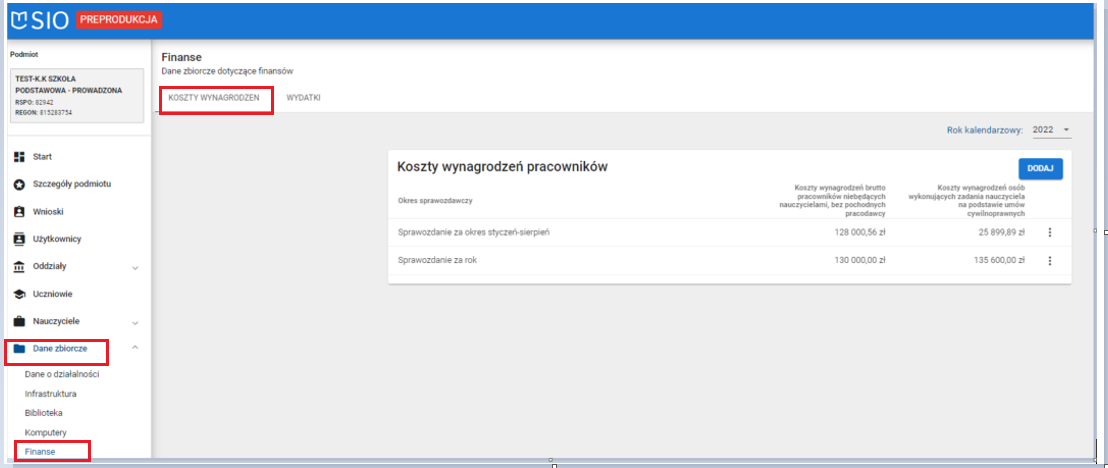Collapse the Dane zbiorcze section
The image size is (1108, 468).
pyautogui.click(x=135, y=349)
